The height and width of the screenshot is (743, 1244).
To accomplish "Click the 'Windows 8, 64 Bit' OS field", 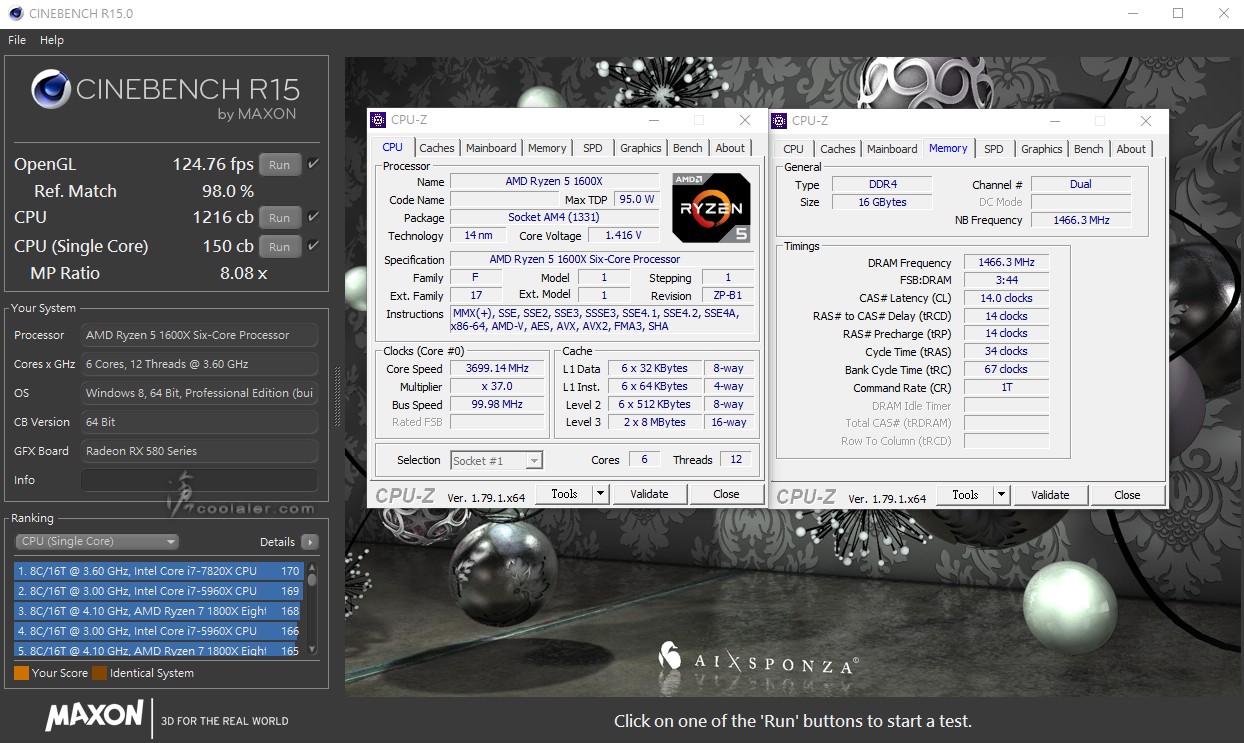I will tap(199, 393).
